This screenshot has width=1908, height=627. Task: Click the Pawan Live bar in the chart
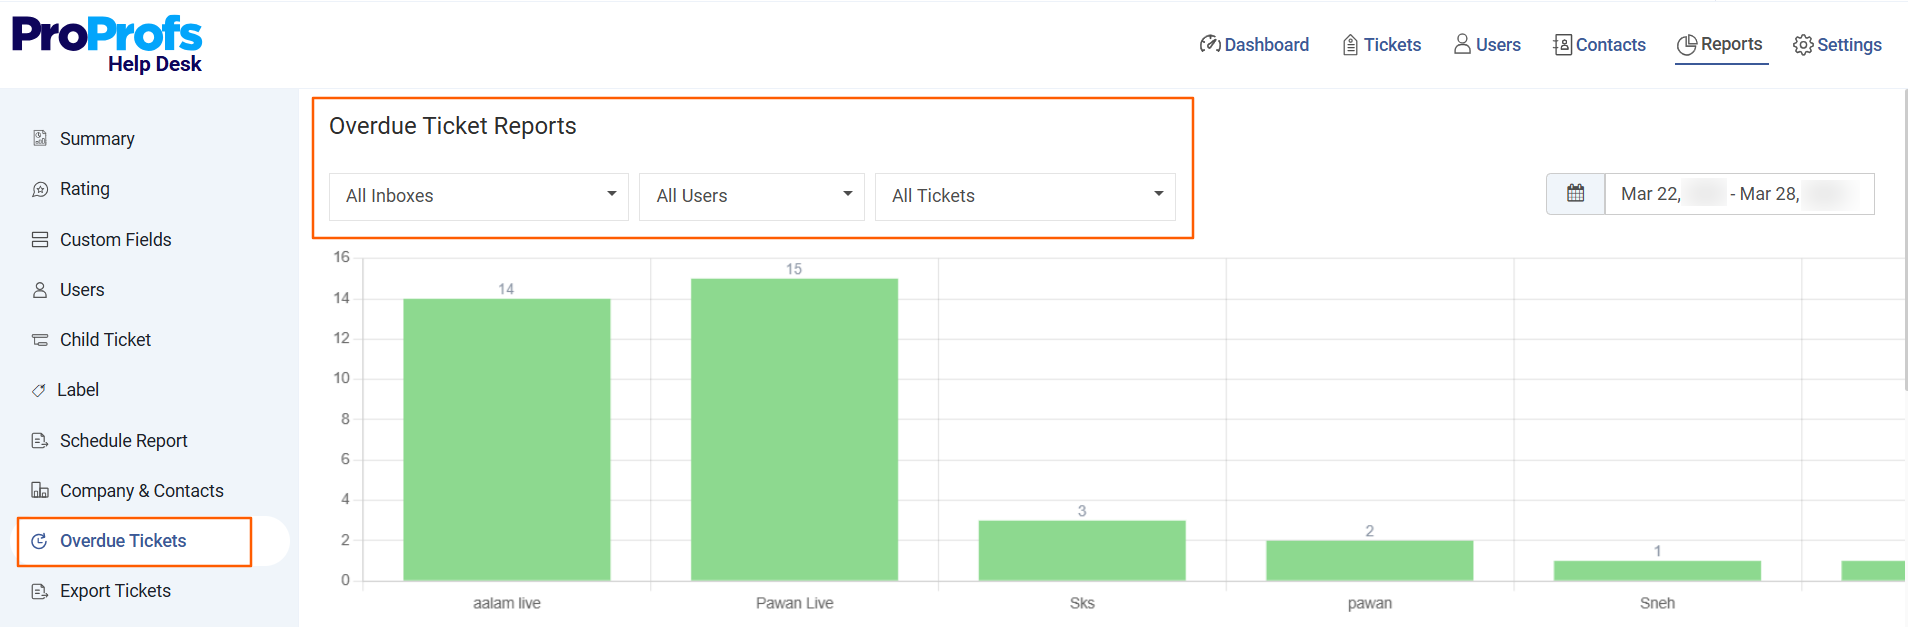tap(794, 429)
